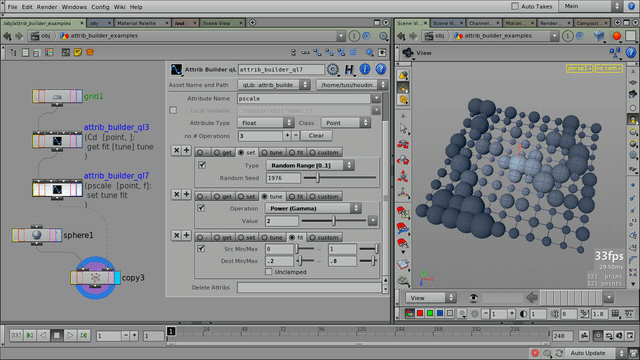Screen dimensions: 640x360
Task: Open the qLib::attrib_builde asset name dropdown
Action: [x=273, y=85]
